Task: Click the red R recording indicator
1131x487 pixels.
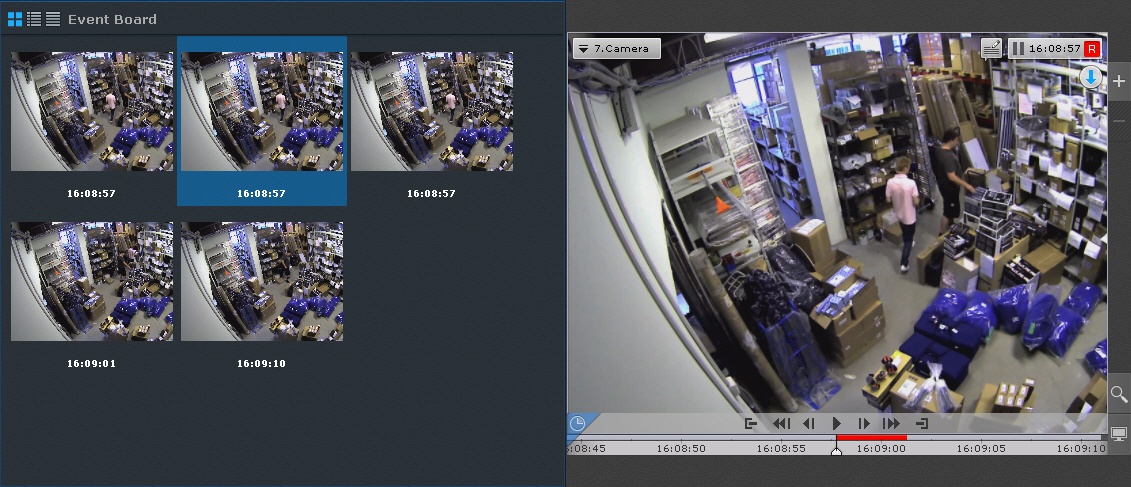Action: click(1091, 48)
